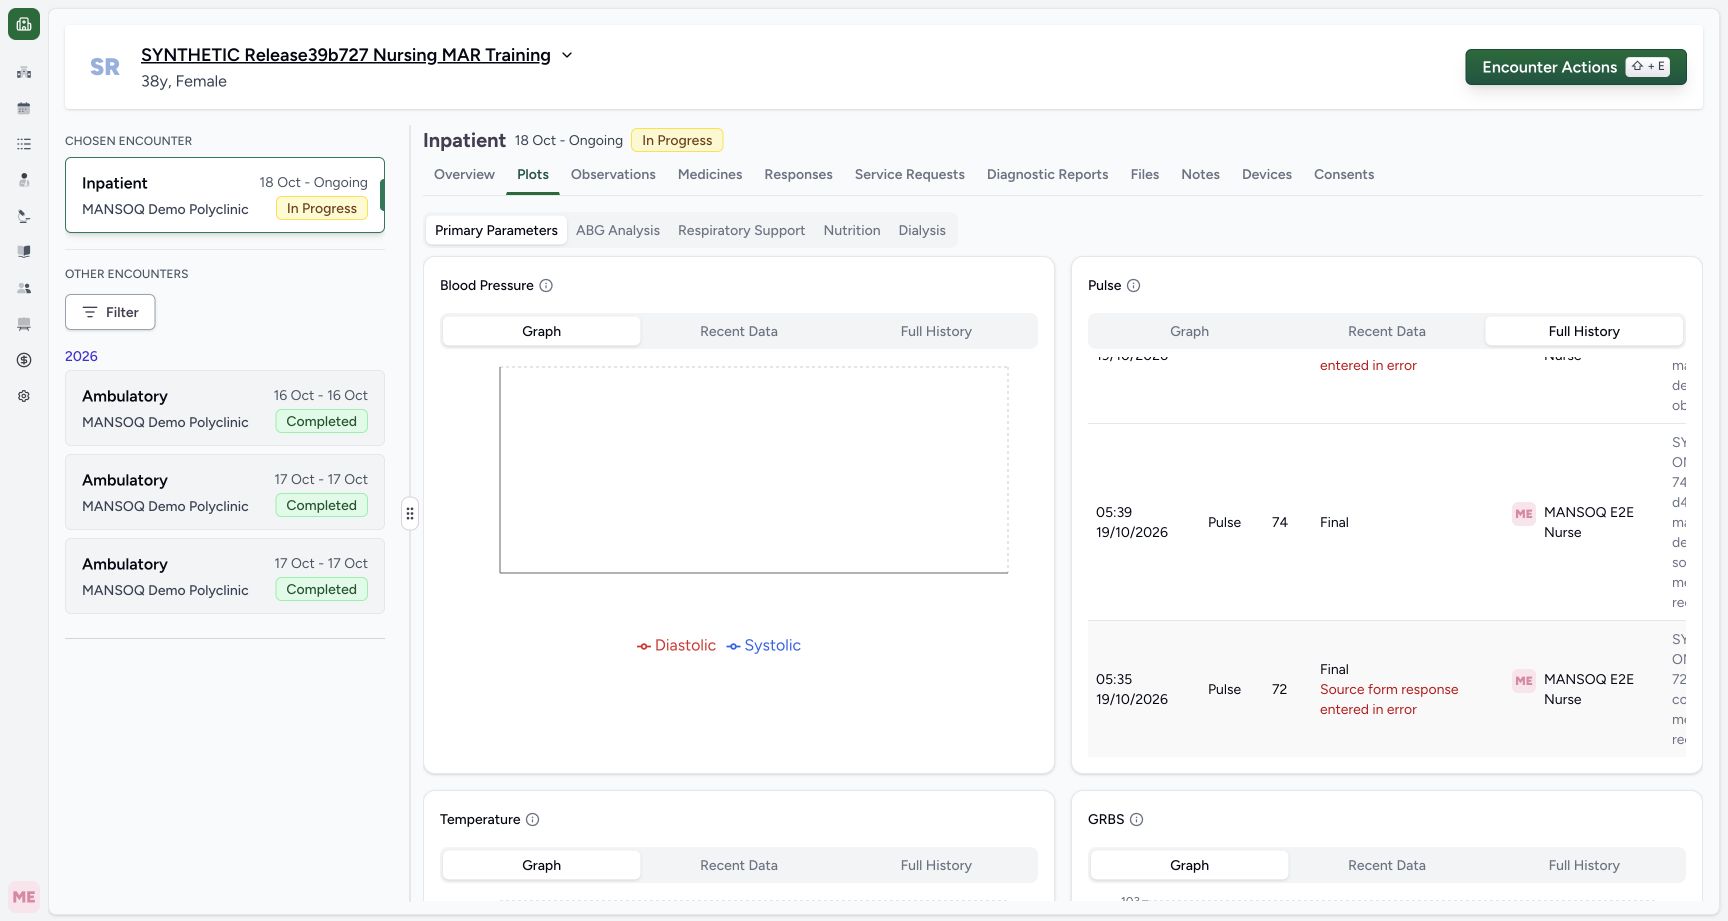
Task: Select the Nutrition sub-tab
Action: tap(852, 230)
